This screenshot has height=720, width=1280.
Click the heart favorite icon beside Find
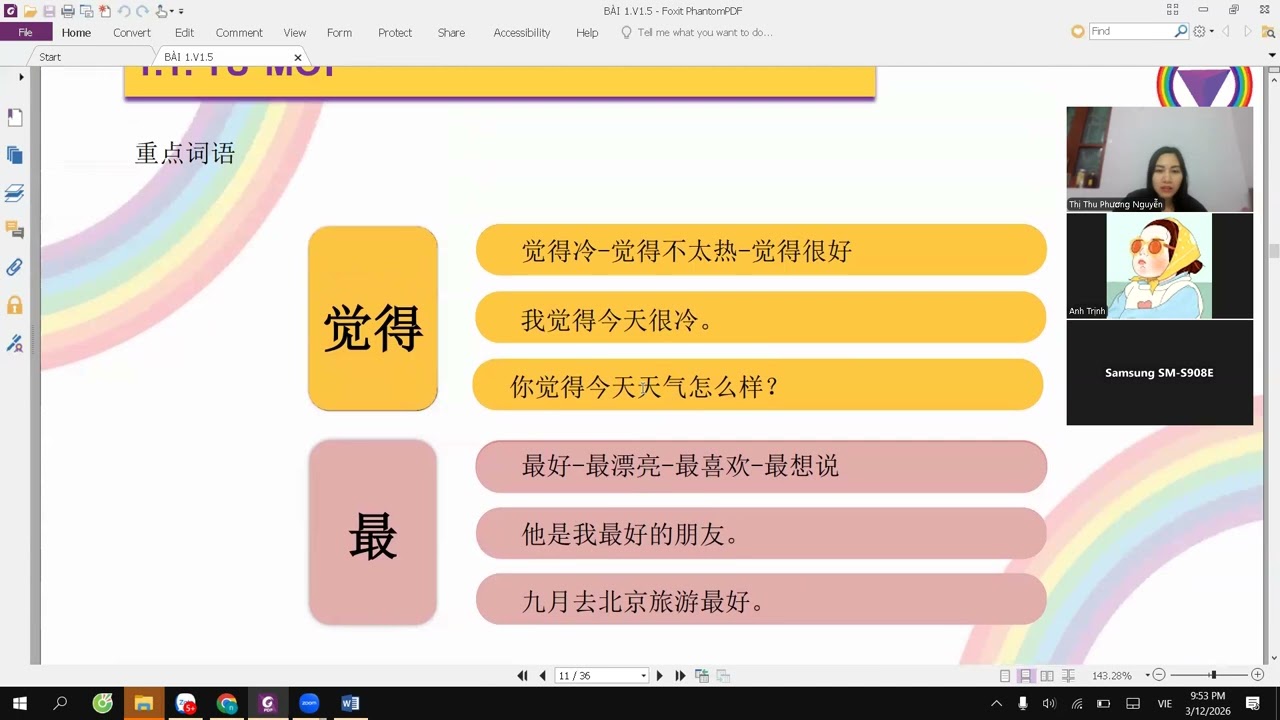1077,31
